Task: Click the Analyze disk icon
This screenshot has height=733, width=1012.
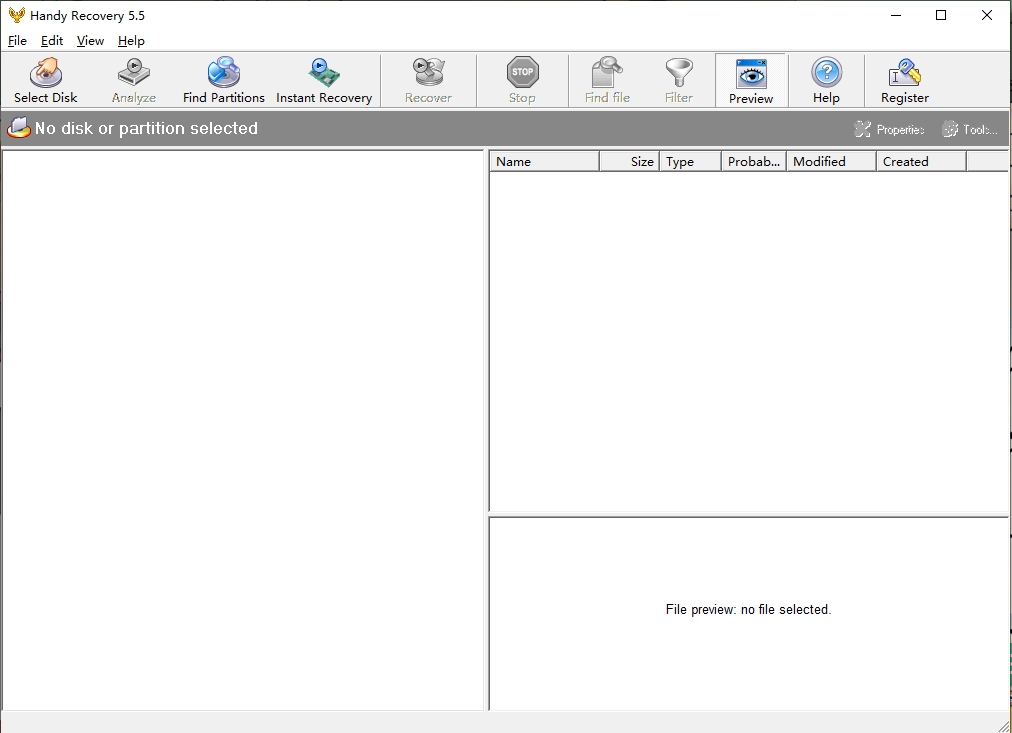Action: [x=134, y=80]
